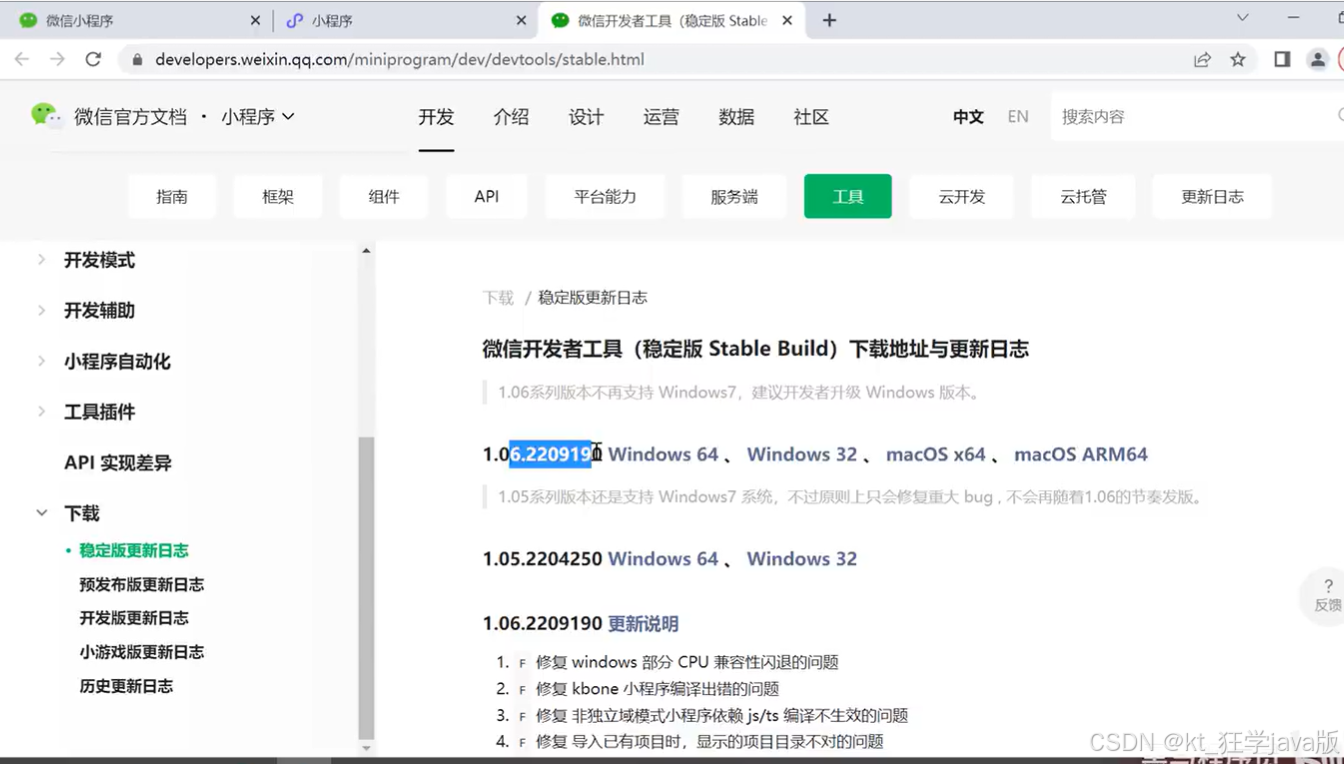Screen dimensions: 1344x764
Task: Open the 服务端 section
Action: pyautogui.click(x=734, y=196)
